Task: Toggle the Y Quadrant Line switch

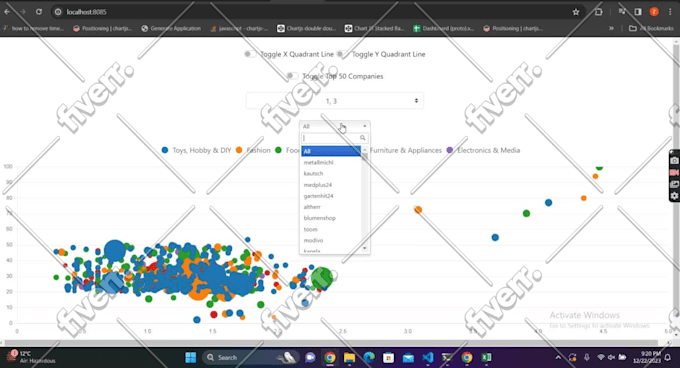Action: click(x=342, y=54)
